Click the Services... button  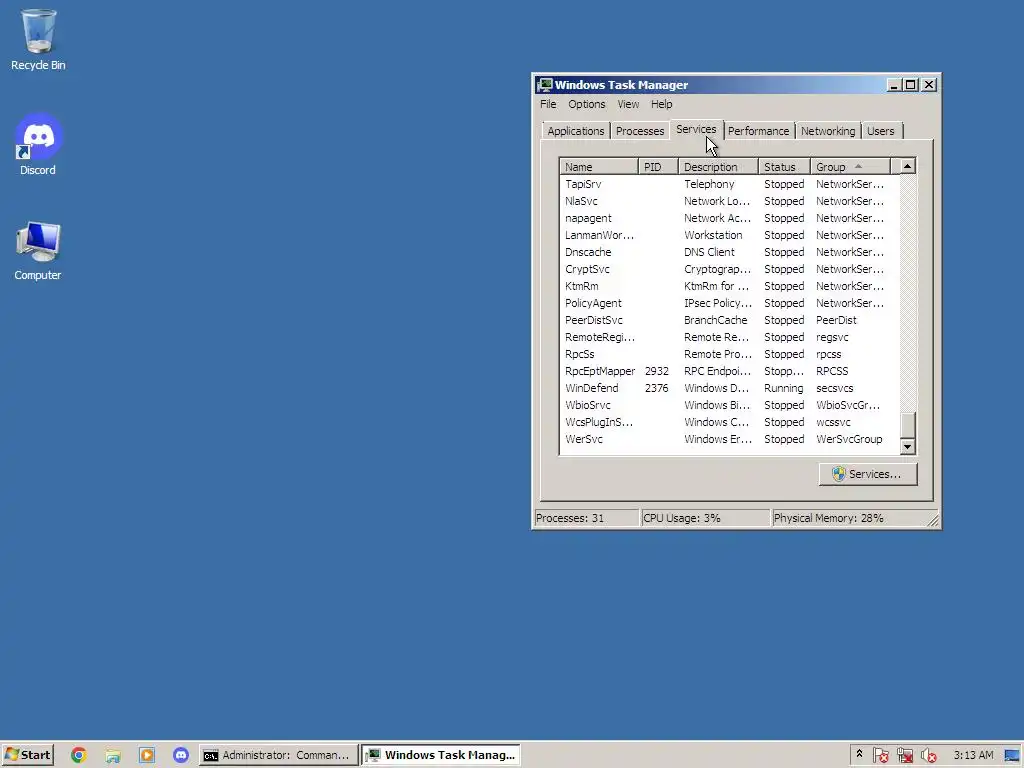click(868, 474)
